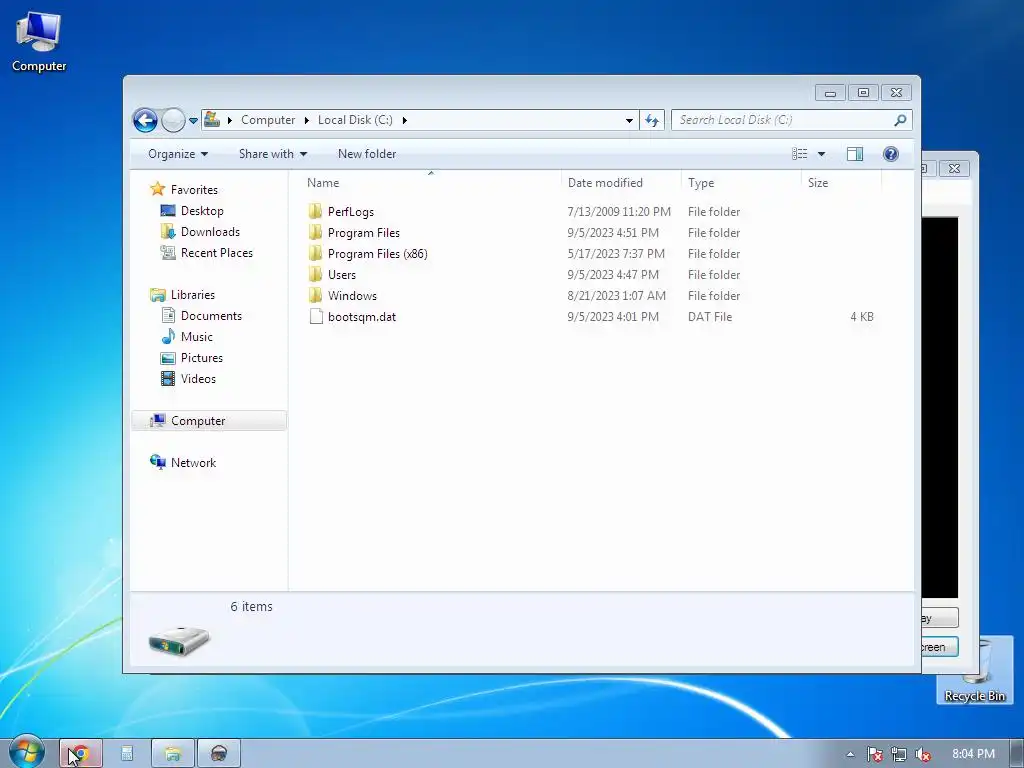Select the Recycle Bin desktop icon
The height and width of the screenshot is (768, 1024).
click(974, 671)
